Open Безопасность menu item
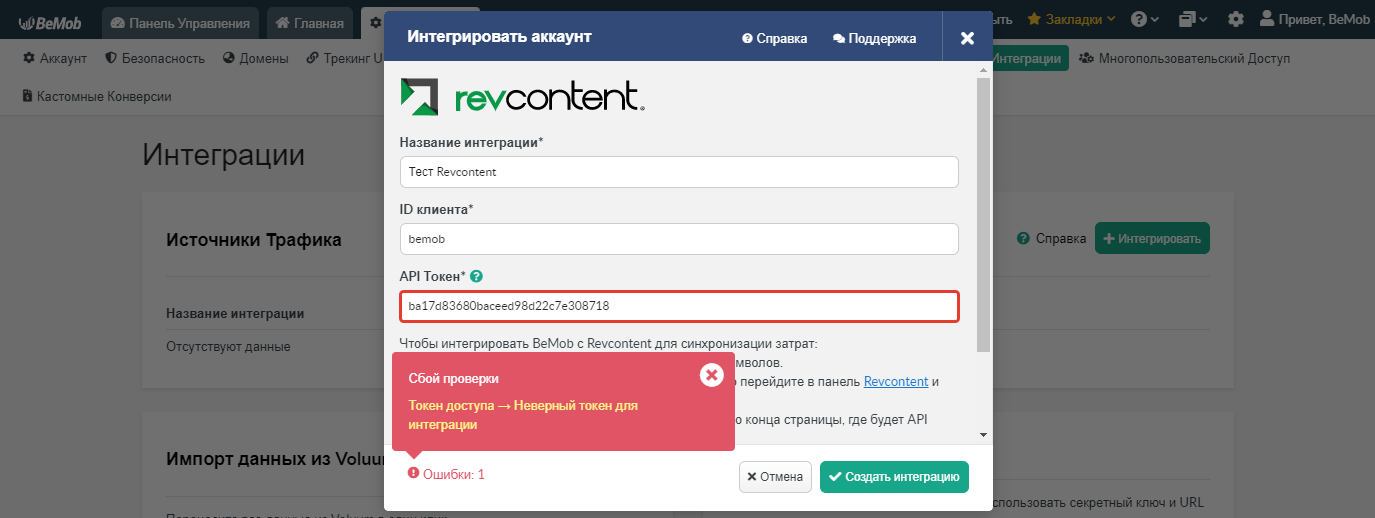 click(155, 58)
